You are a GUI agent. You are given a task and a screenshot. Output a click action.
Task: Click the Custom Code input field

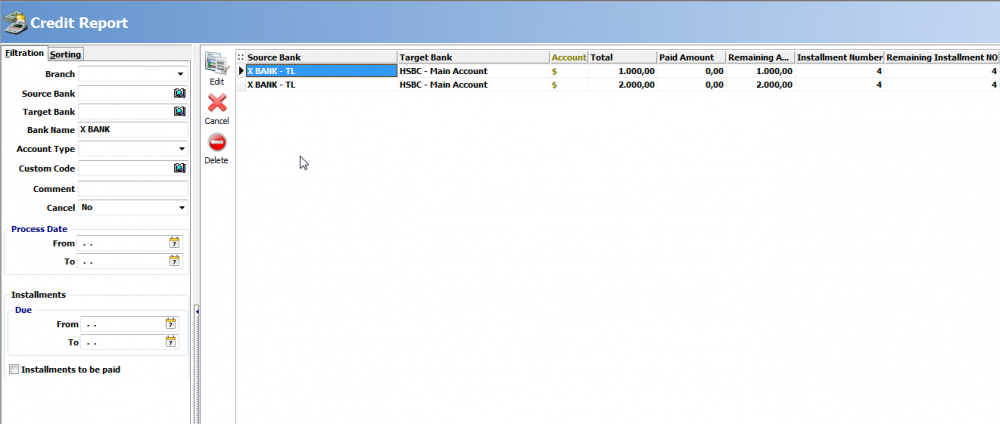pos(126,168)
